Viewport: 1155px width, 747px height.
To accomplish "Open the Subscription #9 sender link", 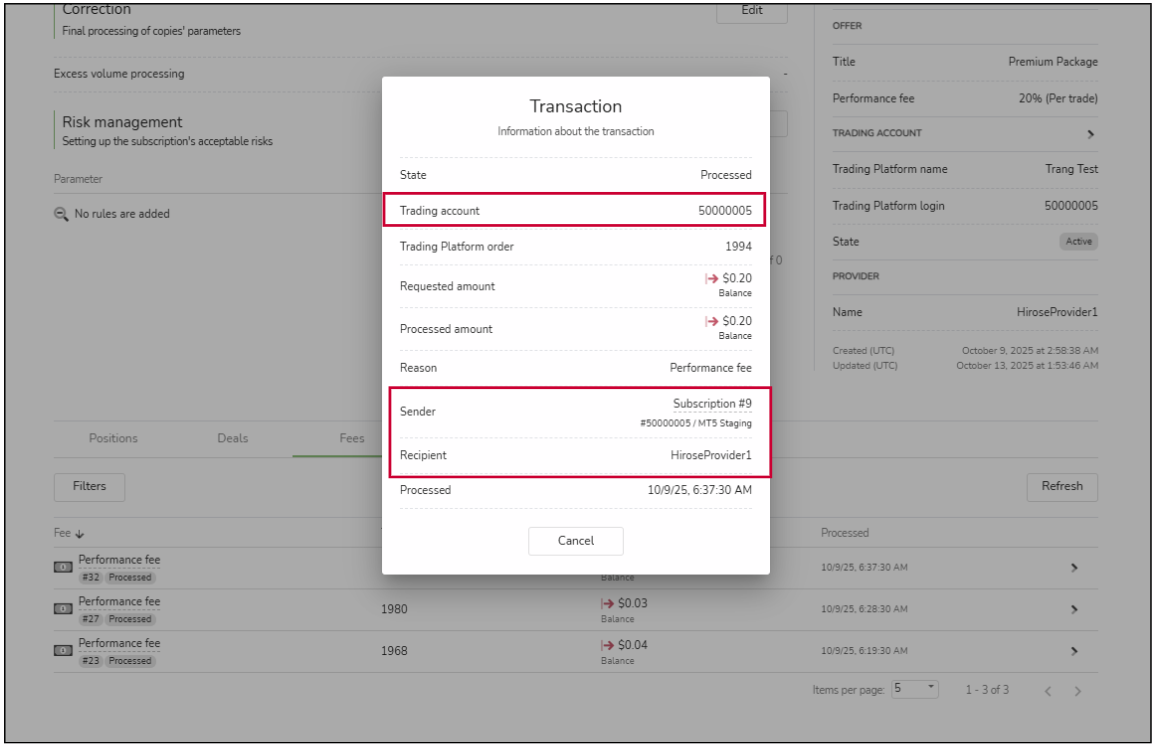I will click(712, 404).
